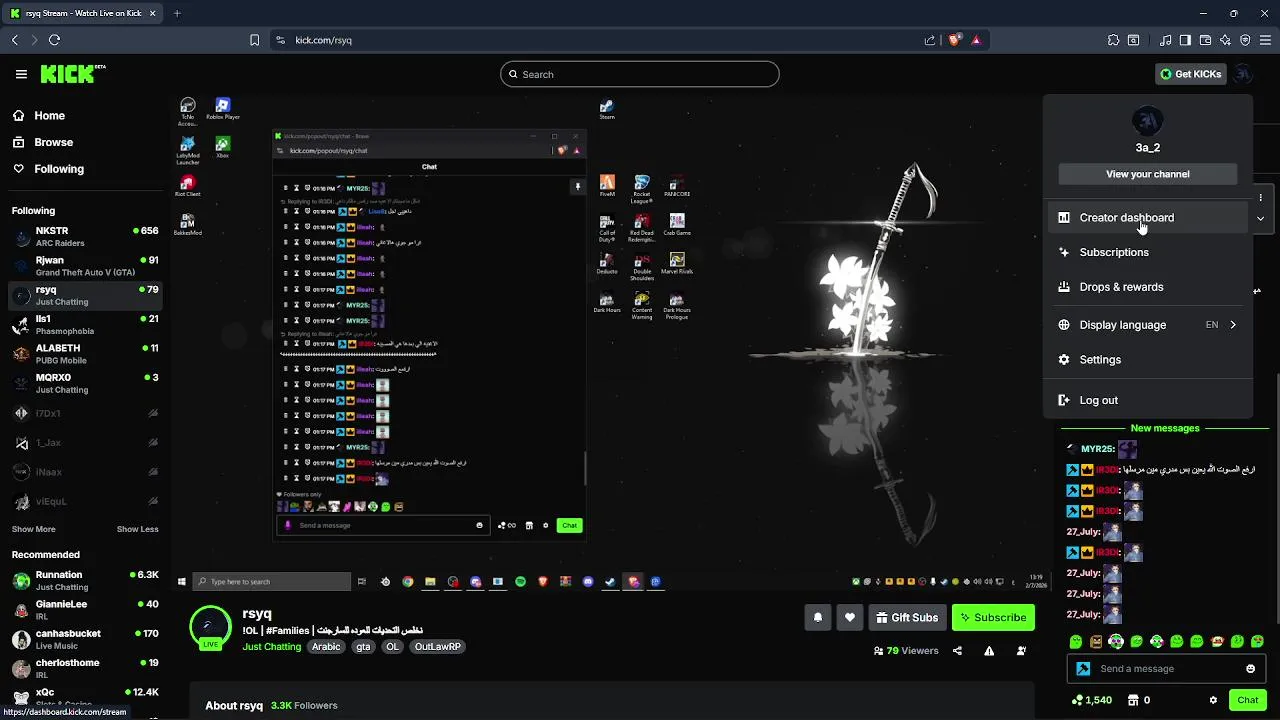This screenshot has height=720, width=1280.
Task: Click the New messages indicator in chat
Action: [x=1165, y=428]
